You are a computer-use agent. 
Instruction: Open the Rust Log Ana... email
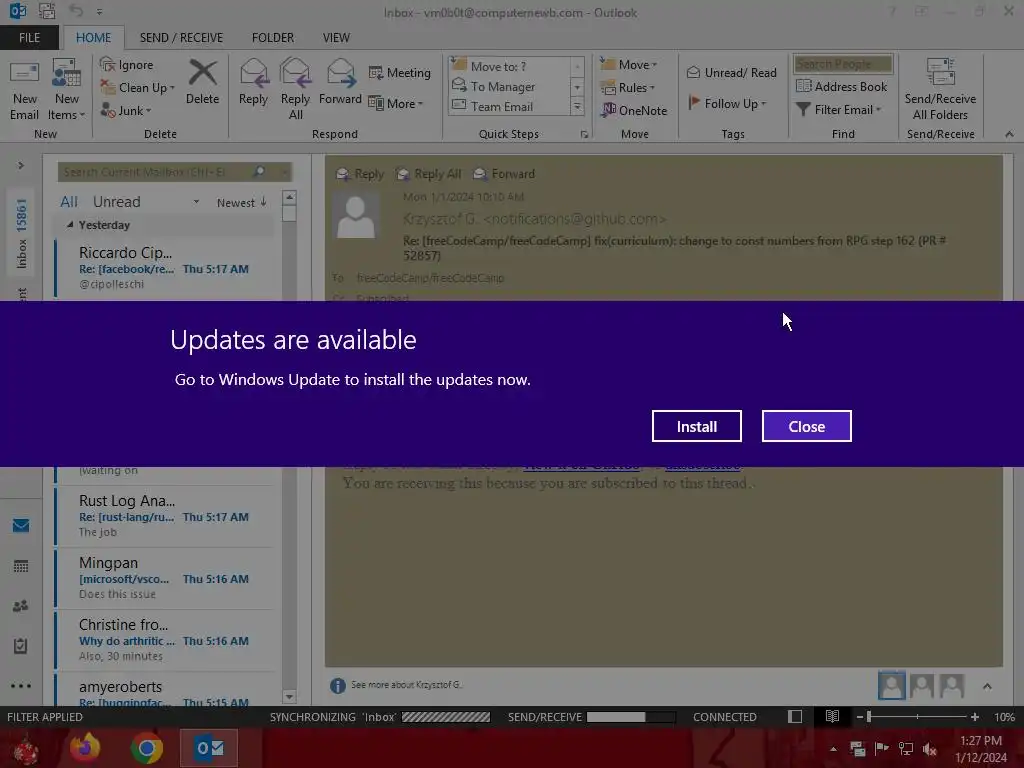(x=164, y=515)
